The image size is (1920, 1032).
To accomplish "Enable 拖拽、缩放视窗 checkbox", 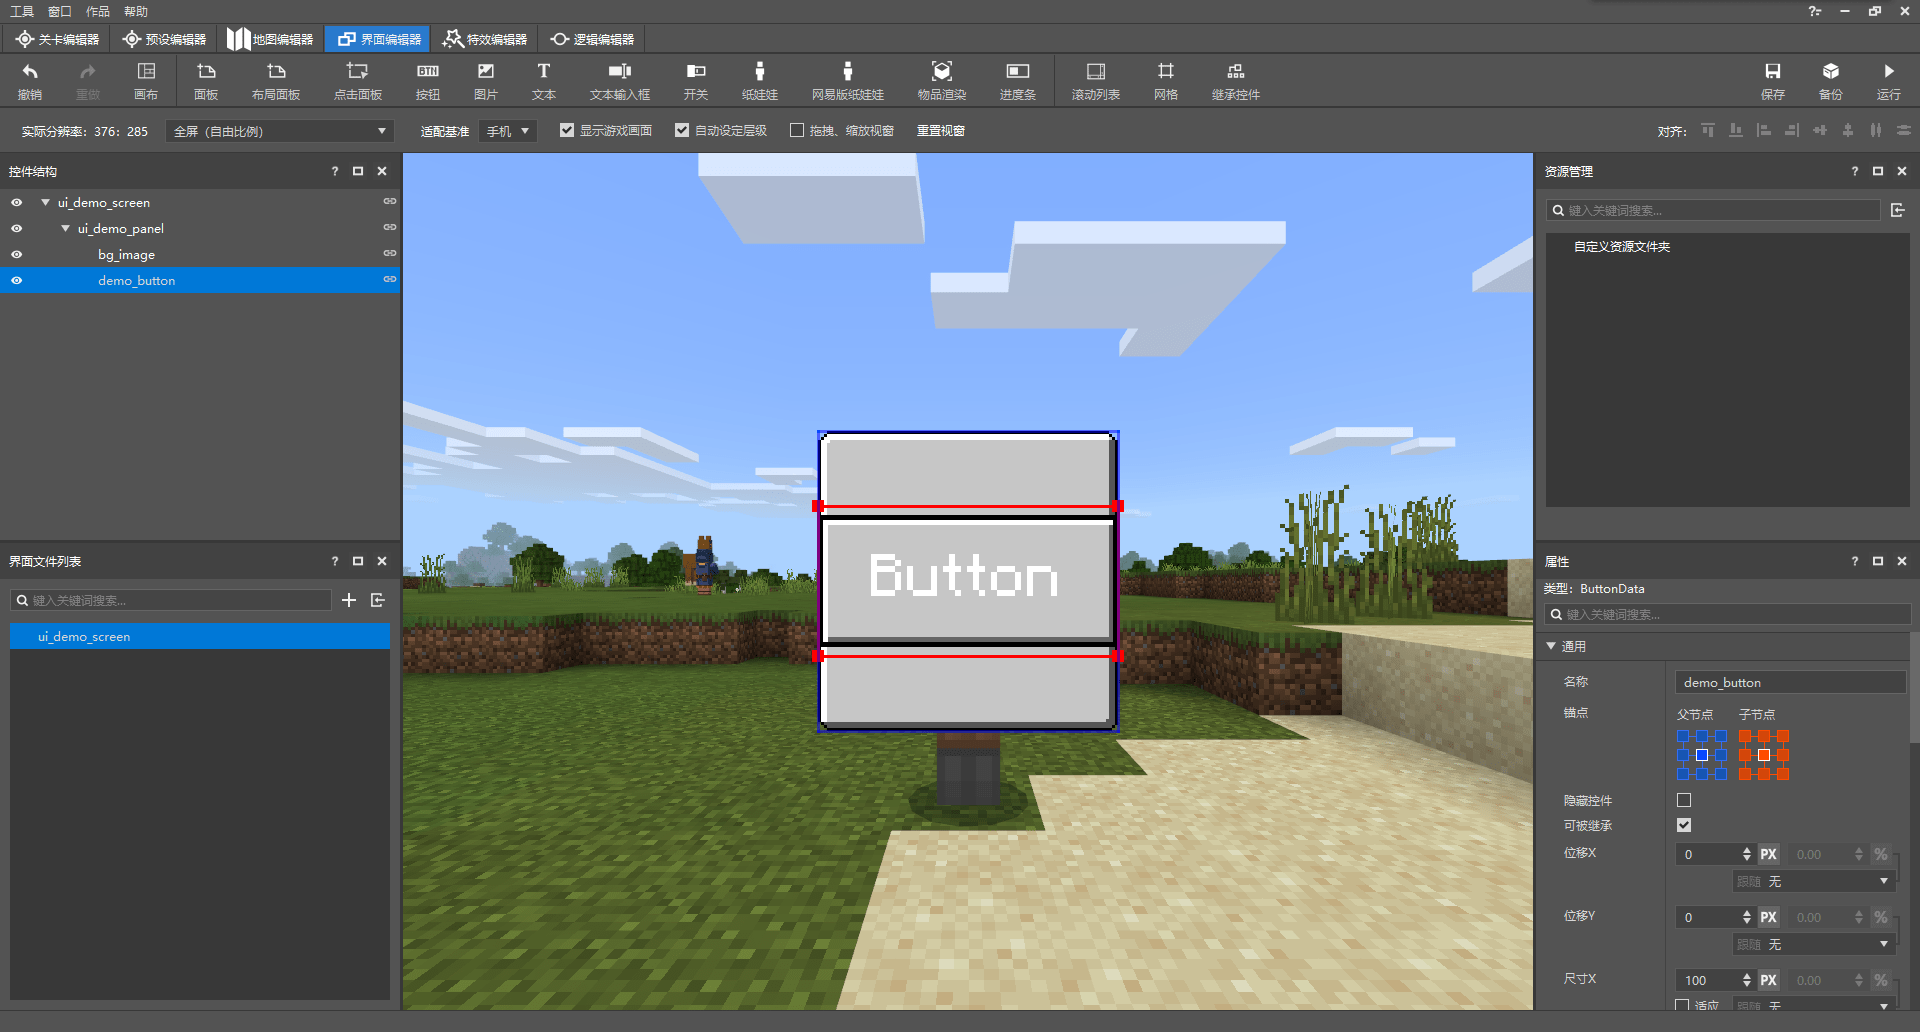I will click(x=797, y=130).
